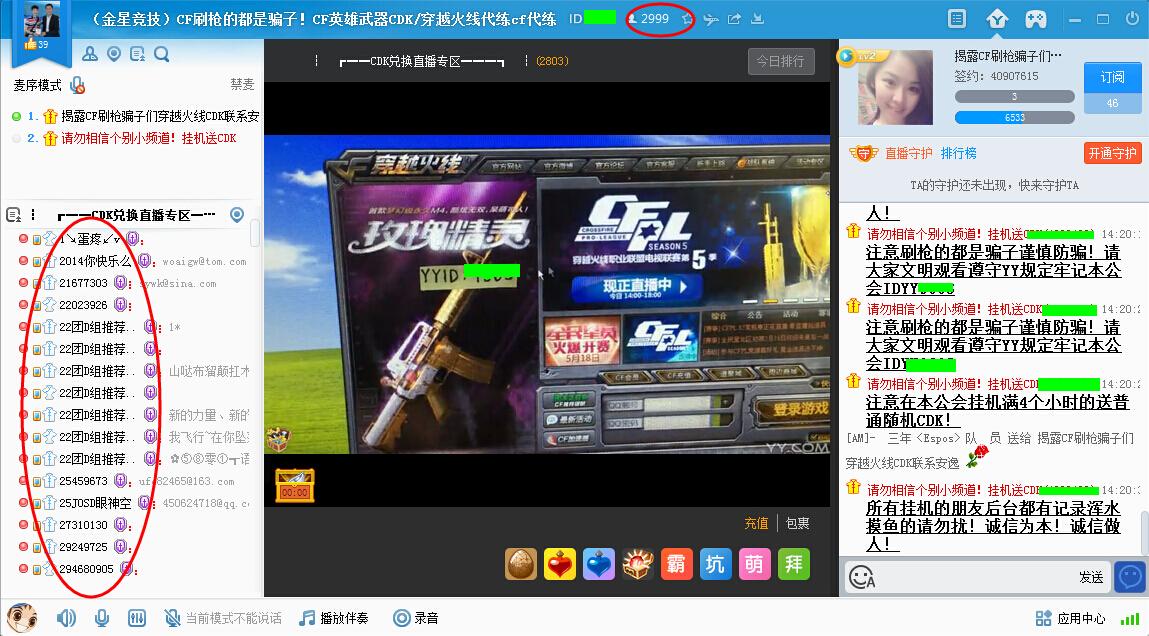
Task: Send the egg gift icon
Action: tap(521, 564)
